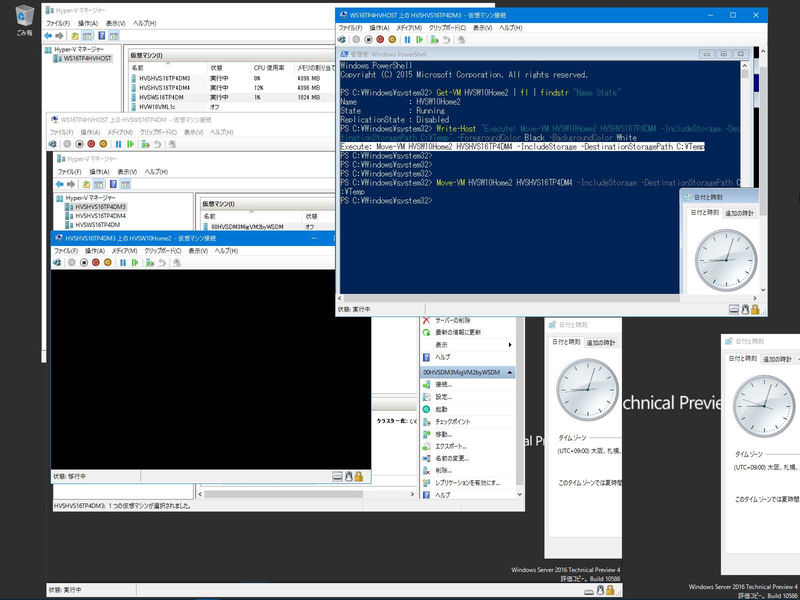Image resolution: width=800 pixels, height=600 pixels.
Task: Click blue help icon in outer Hyper-V Manager toolbar
Action: (102, 36)
